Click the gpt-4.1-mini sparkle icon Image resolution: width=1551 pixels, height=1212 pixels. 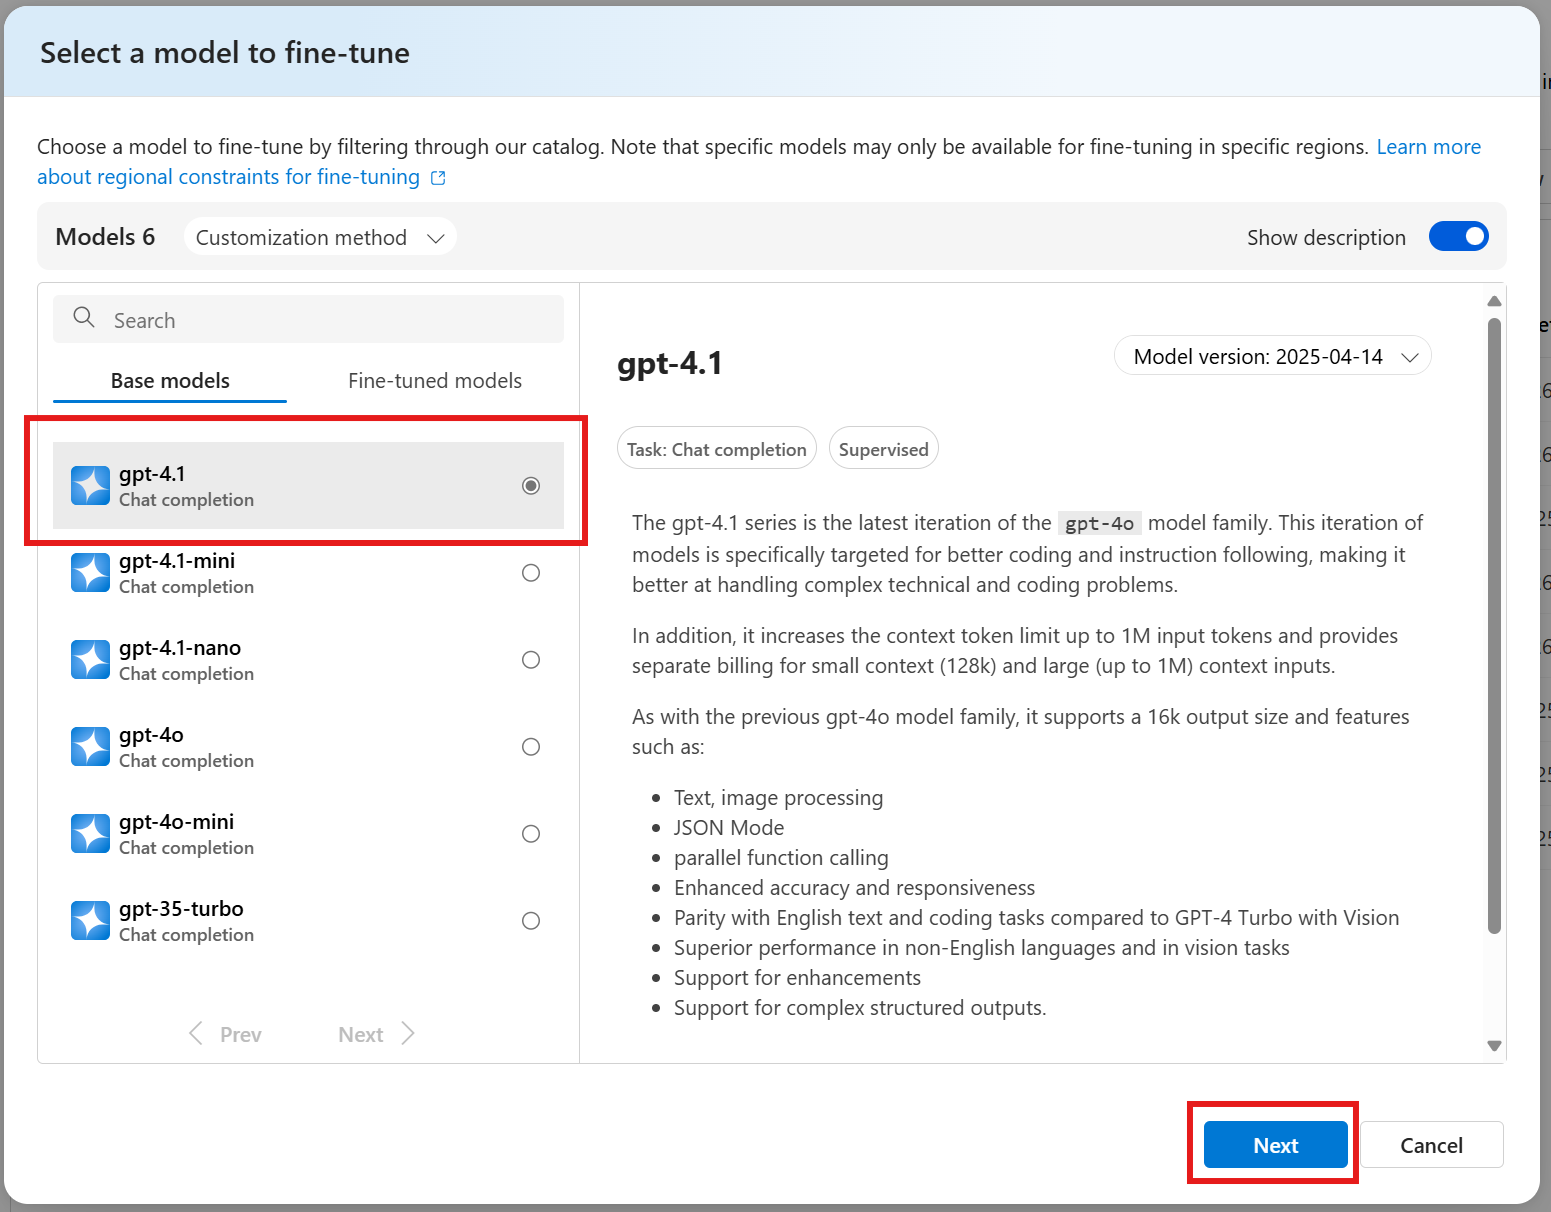coord(90,572)
